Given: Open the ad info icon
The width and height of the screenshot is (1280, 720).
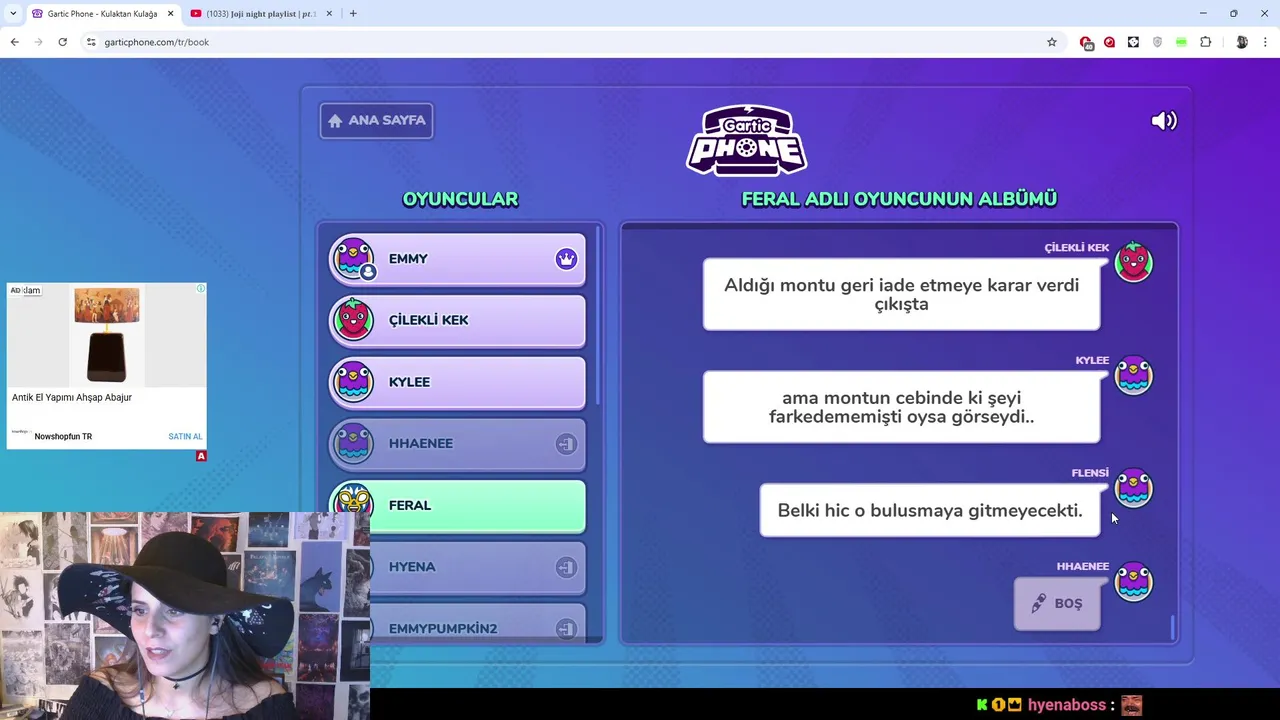Looking at the screenshot, I should point(201,289).
